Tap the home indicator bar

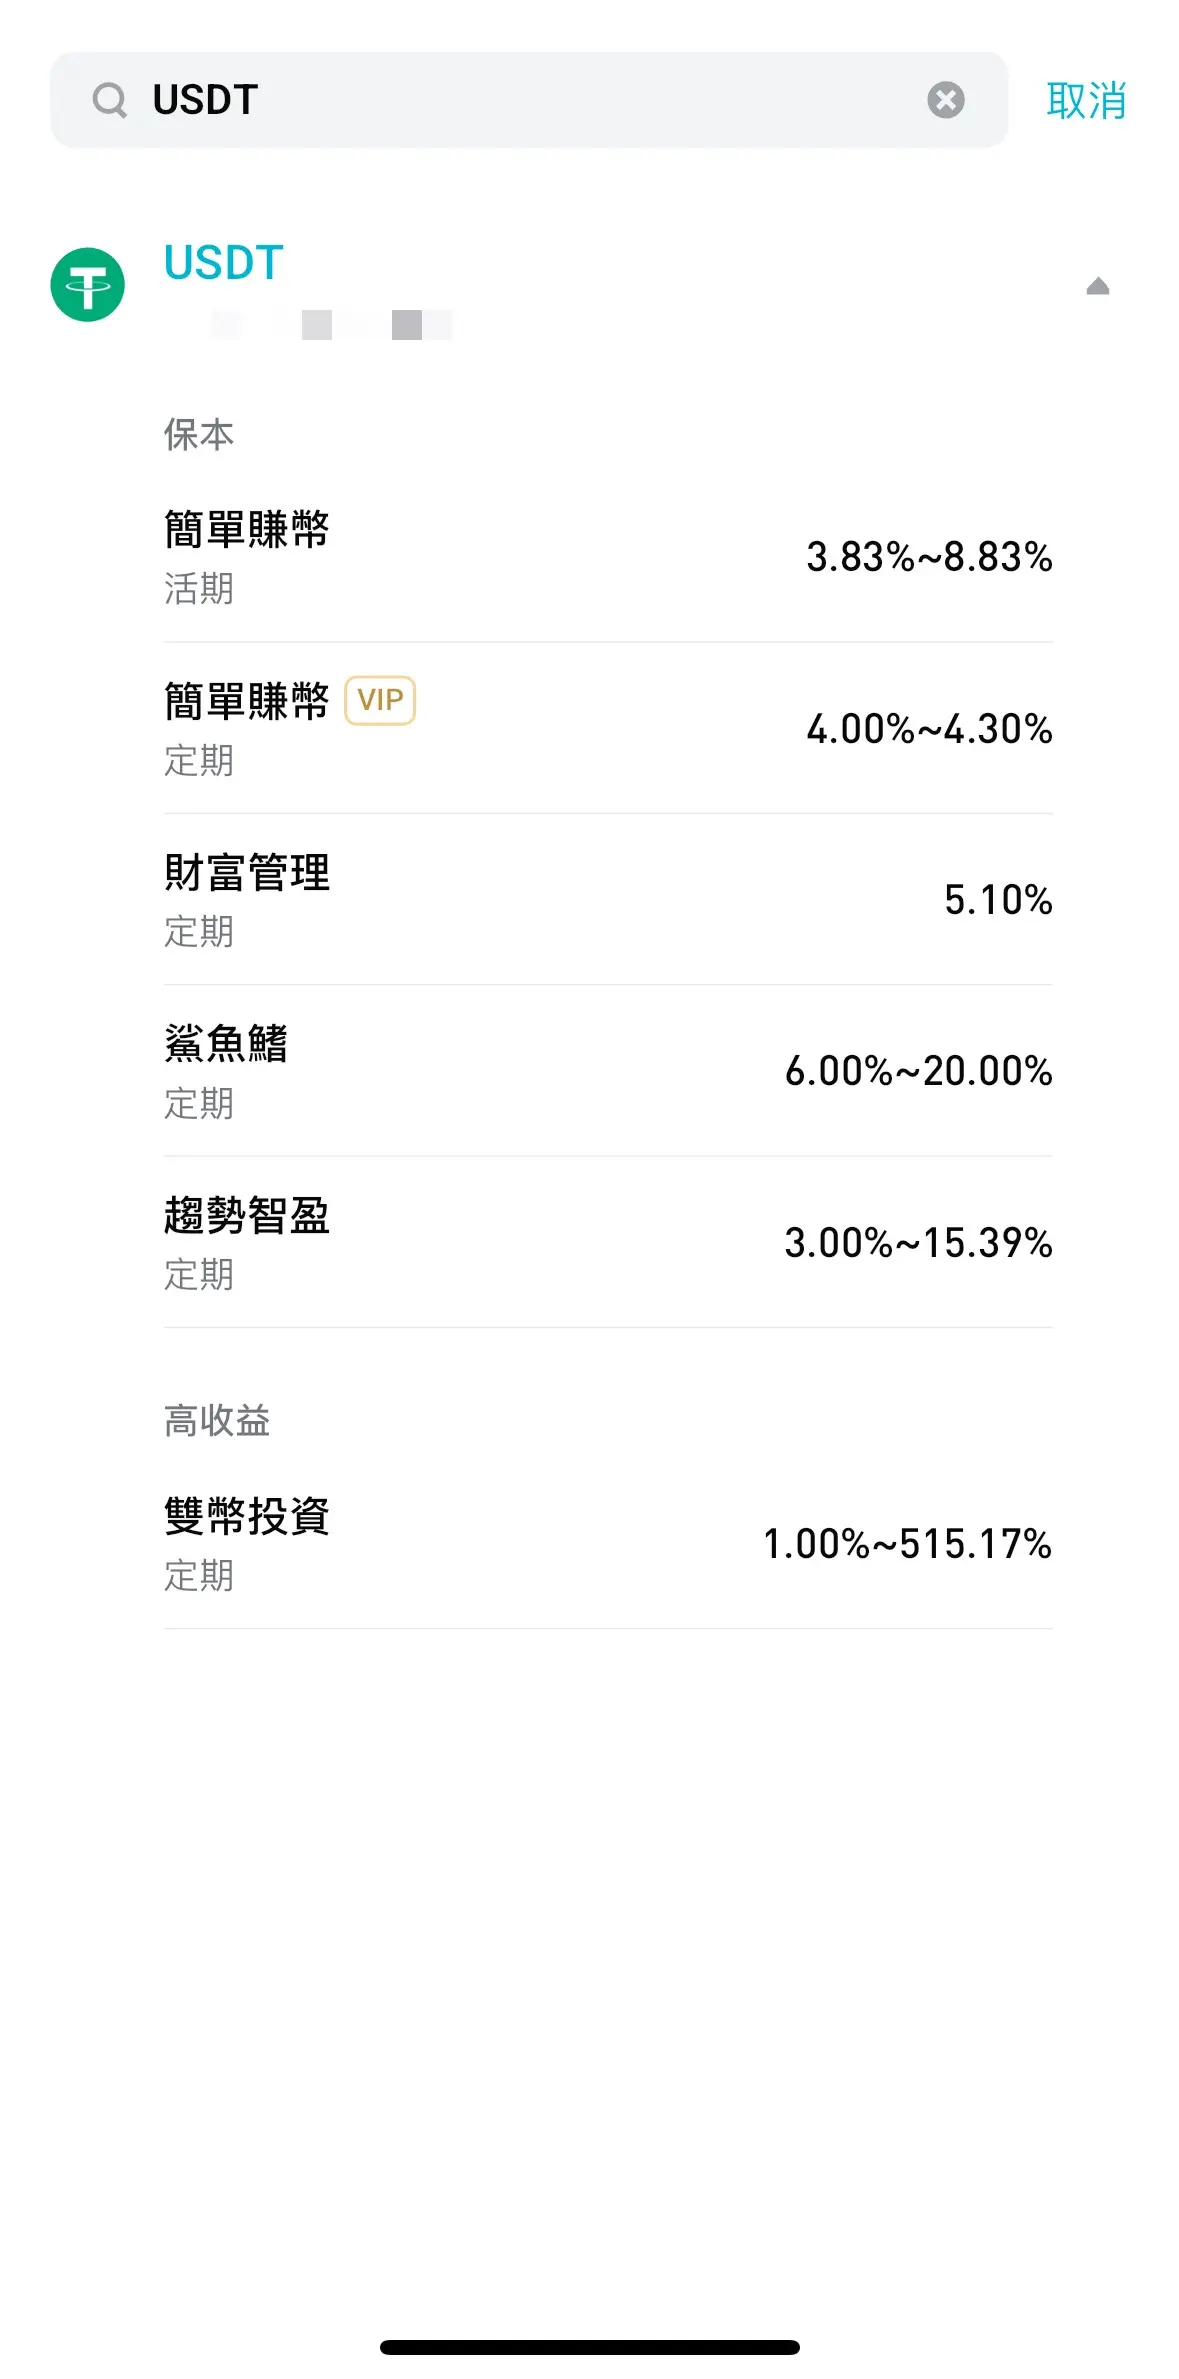(x=589, y=2347)
